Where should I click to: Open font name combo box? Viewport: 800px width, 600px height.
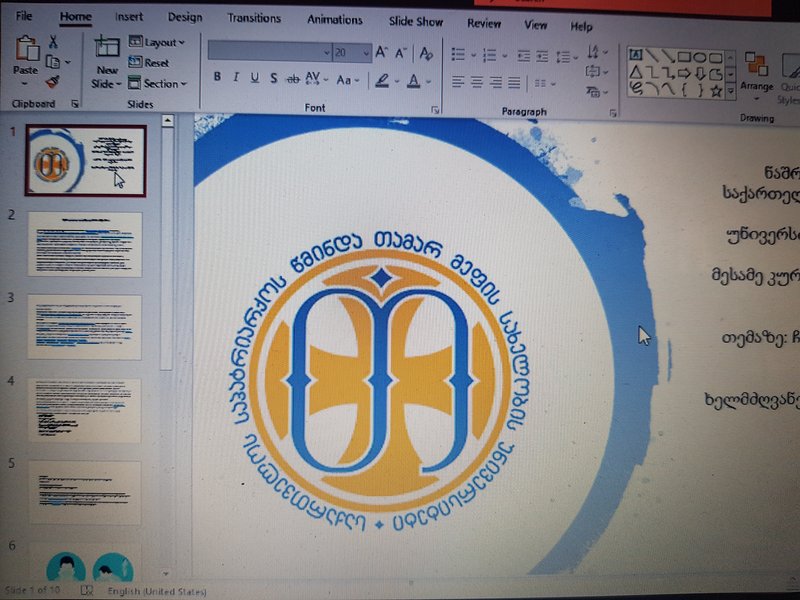tap(270, 52)
